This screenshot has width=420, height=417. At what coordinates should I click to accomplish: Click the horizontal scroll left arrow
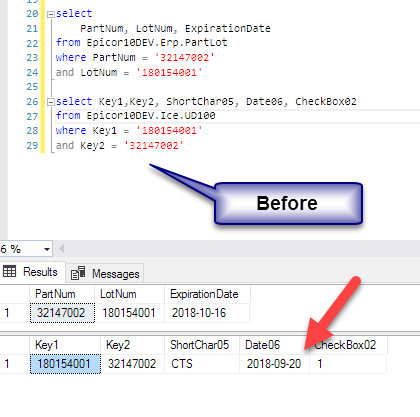pyautogui.click(x=61, y=249)
